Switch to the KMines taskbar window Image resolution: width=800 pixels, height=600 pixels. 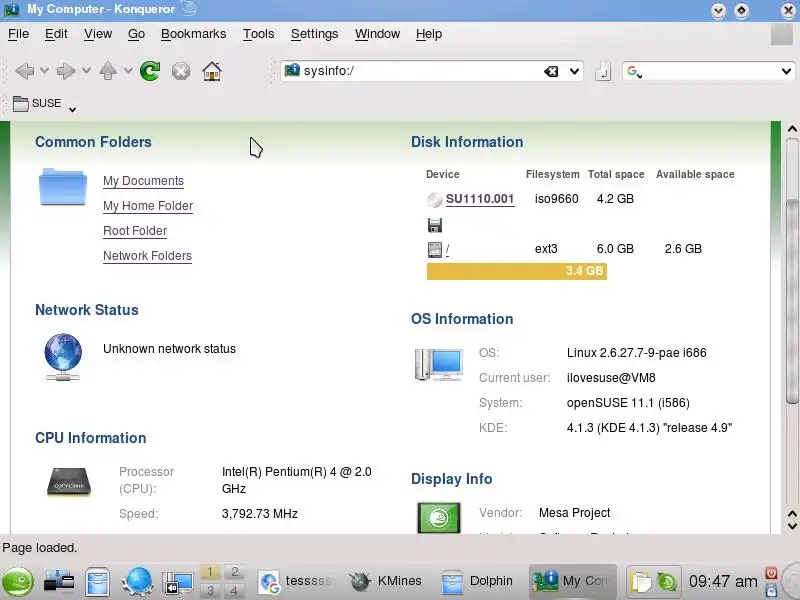pyautogui.click(x=386, y=582)
